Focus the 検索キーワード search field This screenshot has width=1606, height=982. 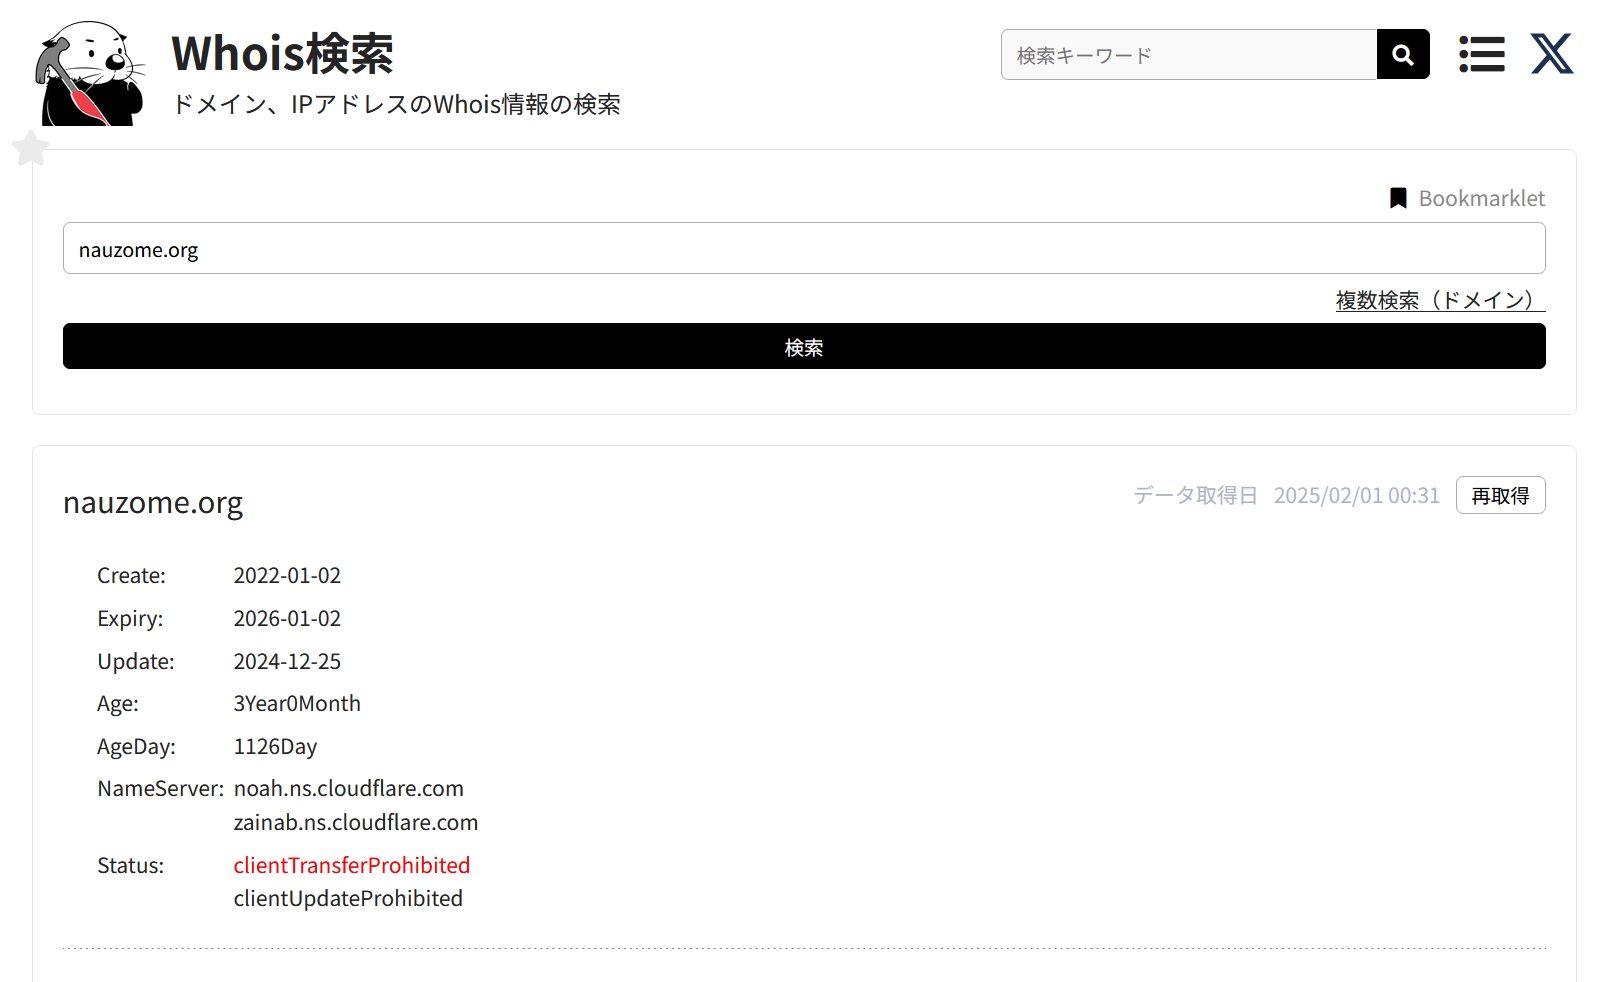click(1189, 55)
